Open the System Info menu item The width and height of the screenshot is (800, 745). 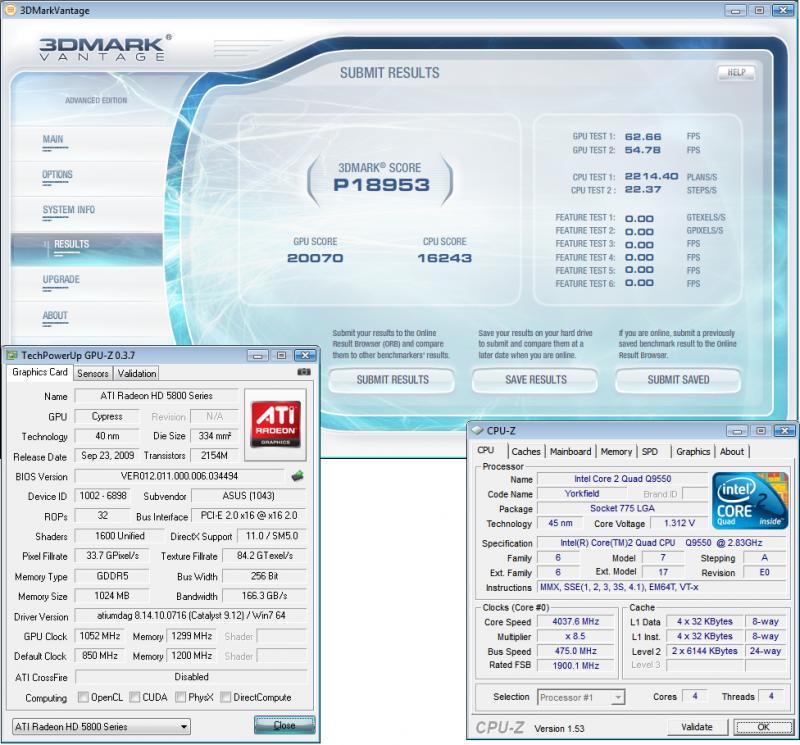69,210
